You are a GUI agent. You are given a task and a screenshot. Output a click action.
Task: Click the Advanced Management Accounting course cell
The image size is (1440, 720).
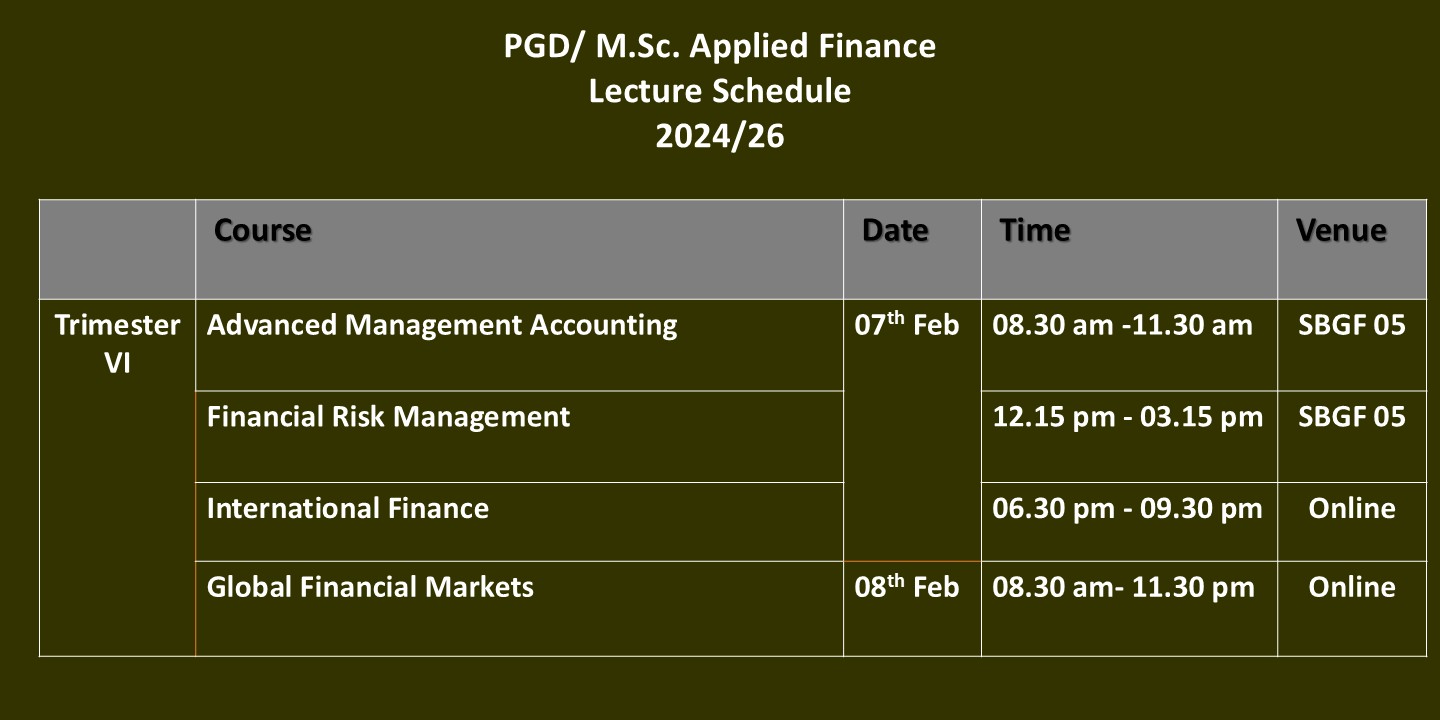(x=442, y=325)
